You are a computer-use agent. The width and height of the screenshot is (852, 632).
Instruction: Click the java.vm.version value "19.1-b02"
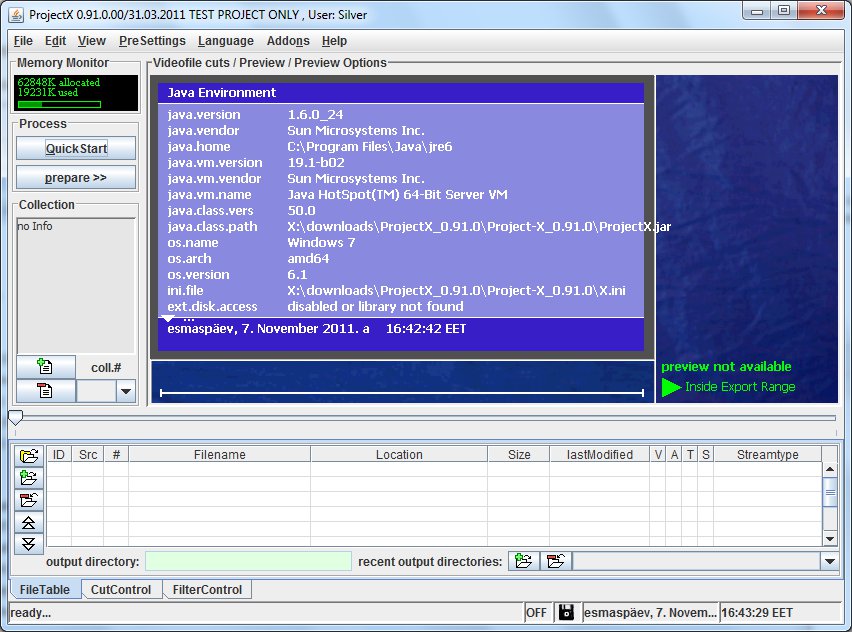coord(316,162)
